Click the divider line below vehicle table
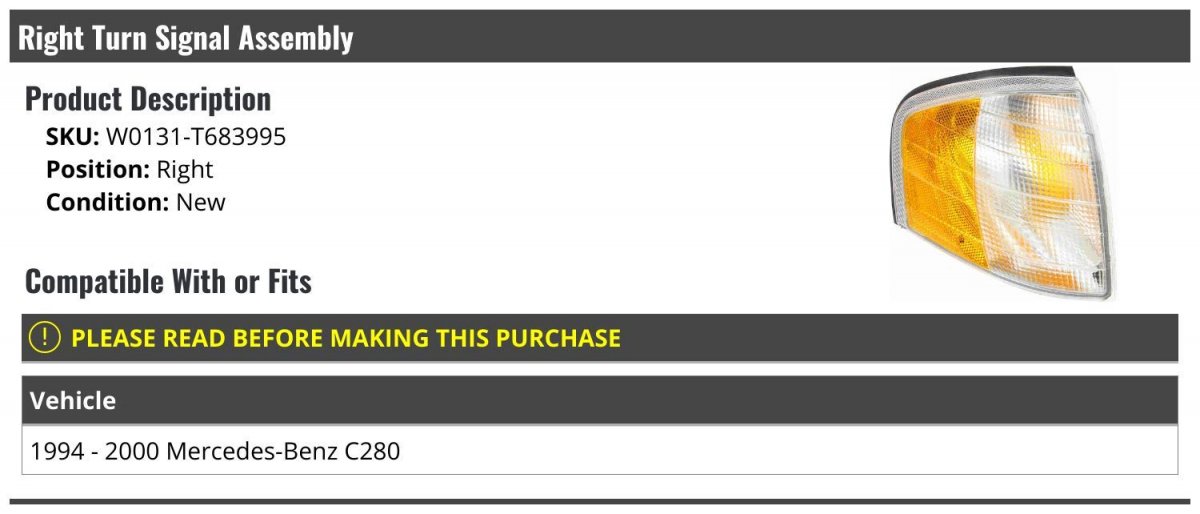 (x=600, y=501)
